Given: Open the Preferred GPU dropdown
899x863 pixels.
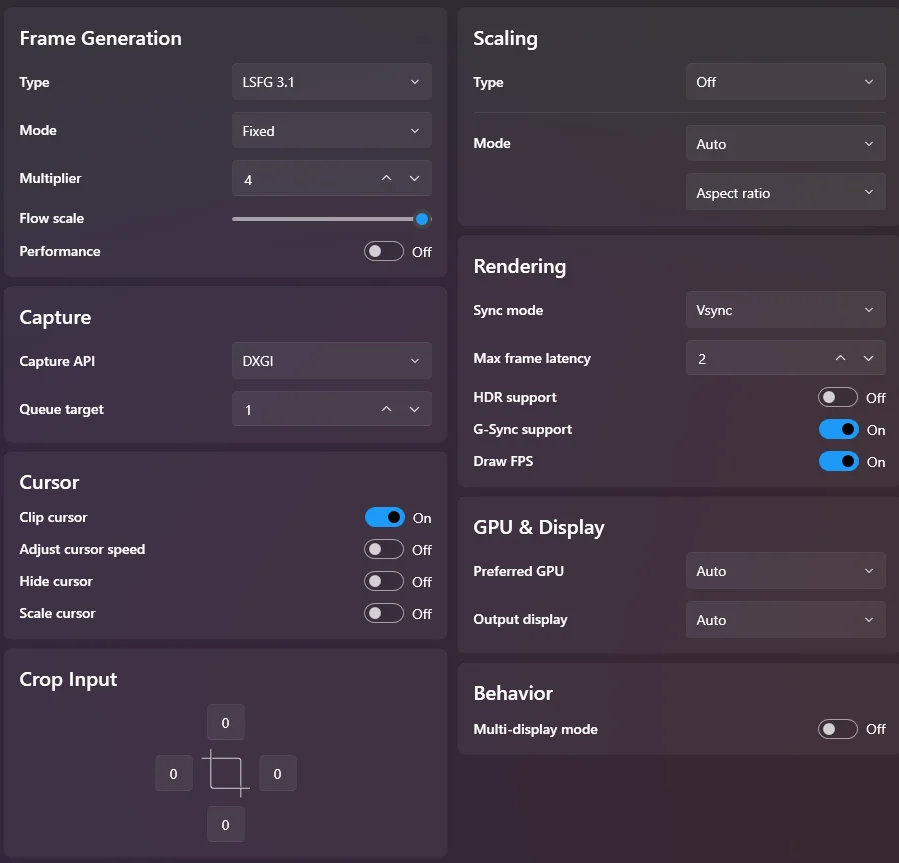Looking at the screenshot, I should coord(785,571).
